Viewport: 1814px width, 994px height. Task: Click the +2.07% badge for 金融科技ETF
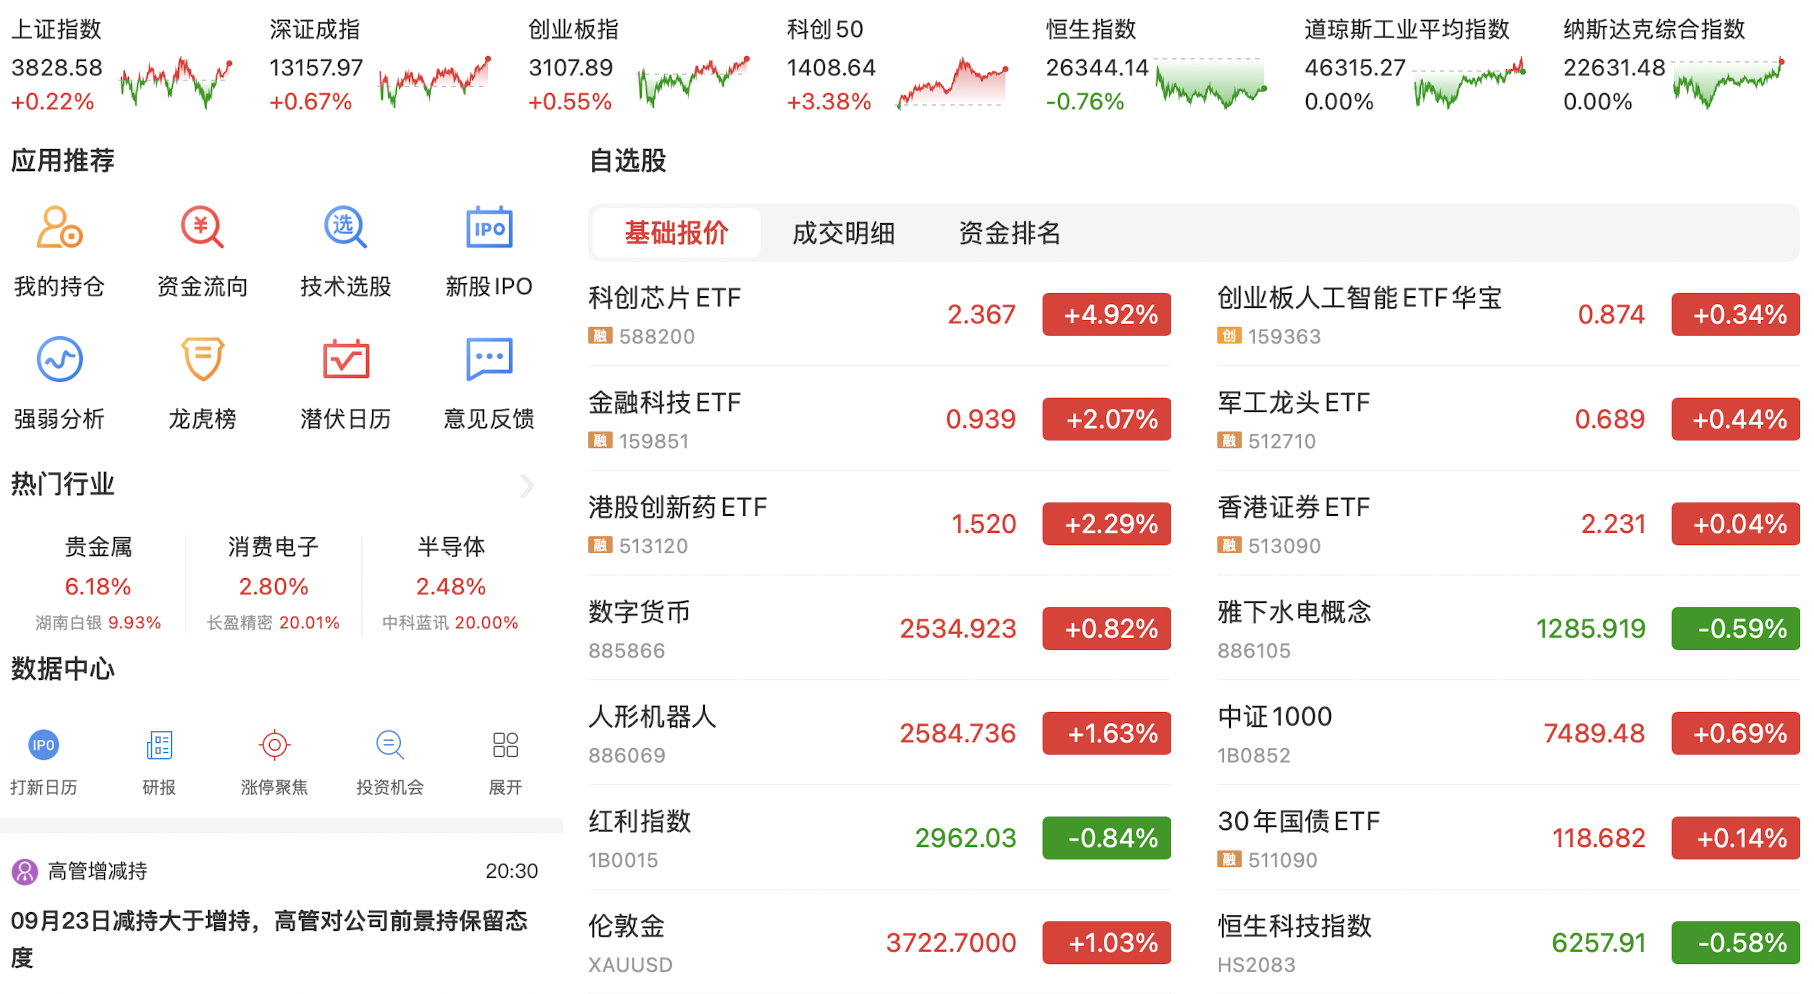click(x=1106, y=420)
